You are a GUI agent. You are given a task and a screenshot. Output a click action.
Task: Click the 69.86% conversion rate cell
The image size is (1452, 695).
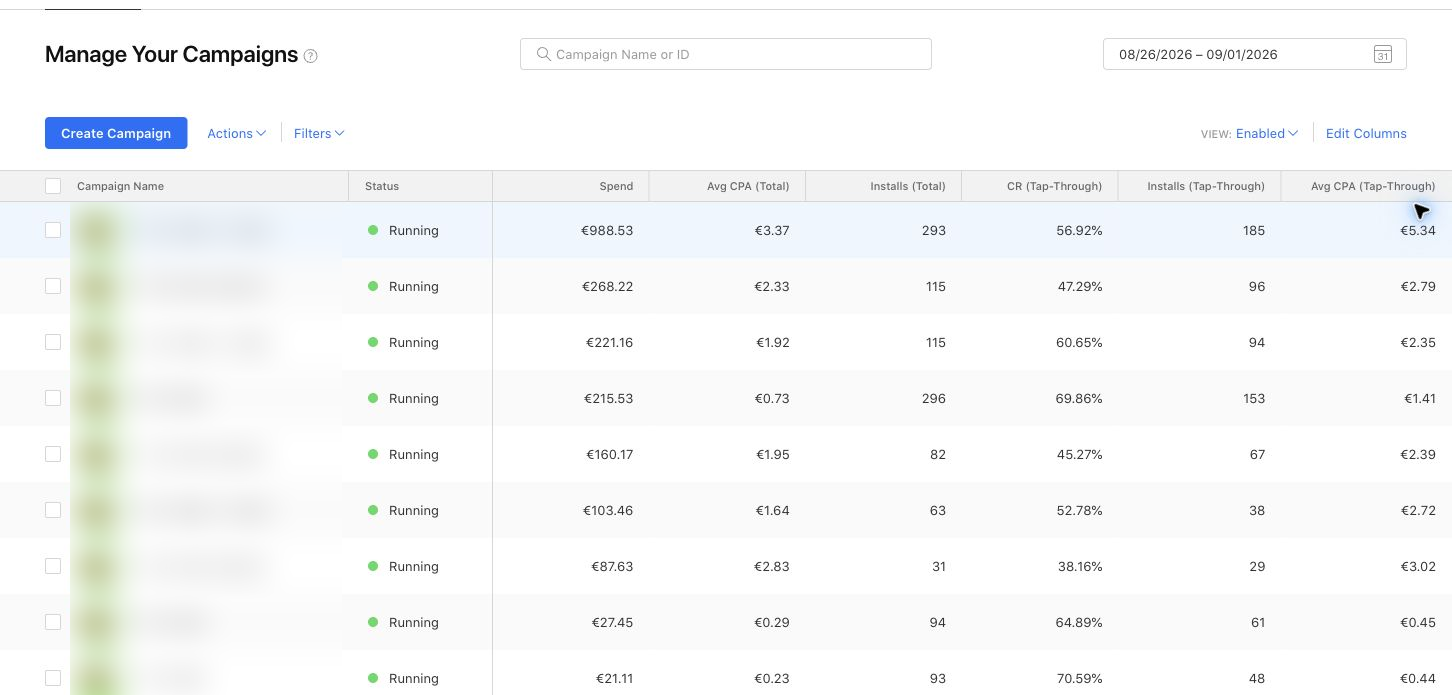point(1079,398)
